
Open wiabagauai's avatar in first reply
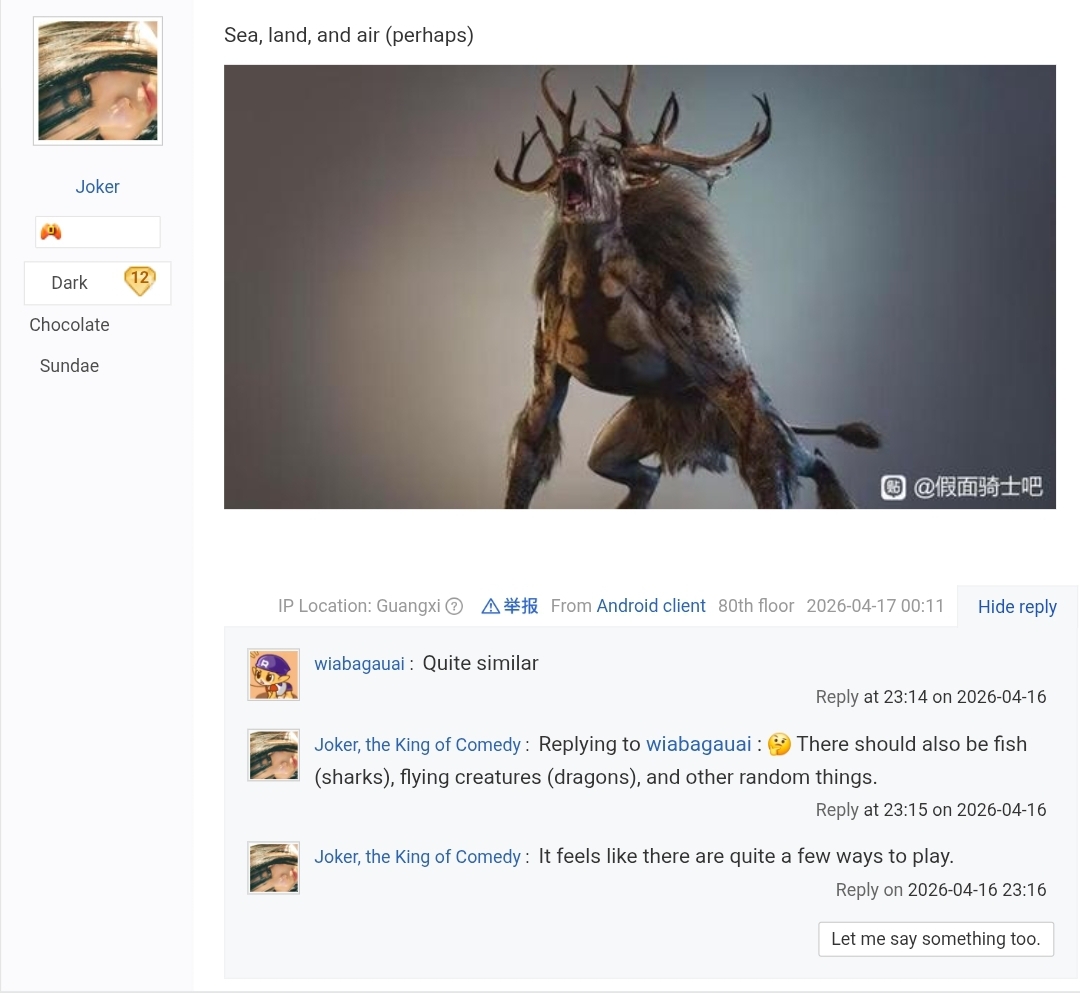pyautogui.click(x=273, y=675)
